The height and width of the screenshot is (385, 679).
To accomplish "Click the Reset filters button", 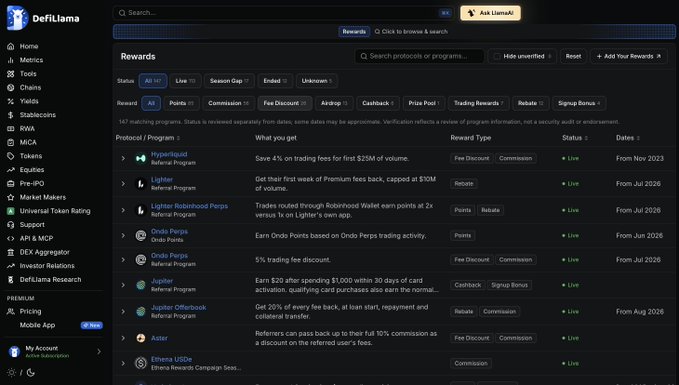I will tap(573, 56).
